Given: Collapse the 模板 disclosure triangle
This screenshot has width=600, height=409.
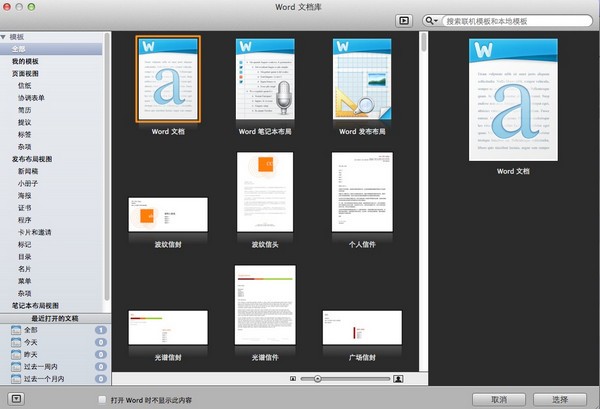Looking at the screenshot, I should [x=5, y=37].
